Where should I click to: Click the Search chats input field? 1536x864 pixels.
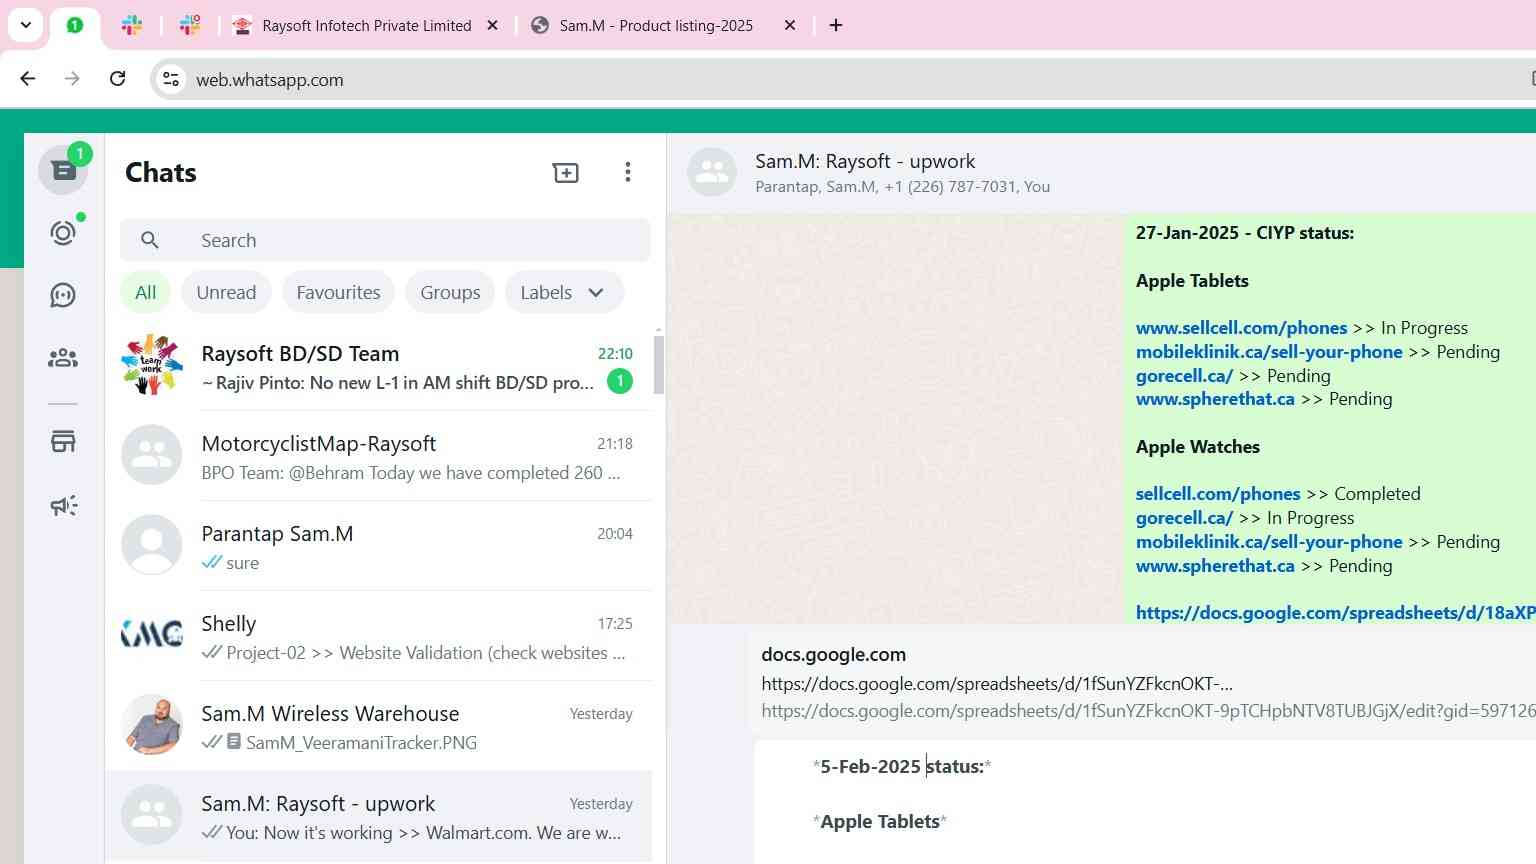point(385,240)
